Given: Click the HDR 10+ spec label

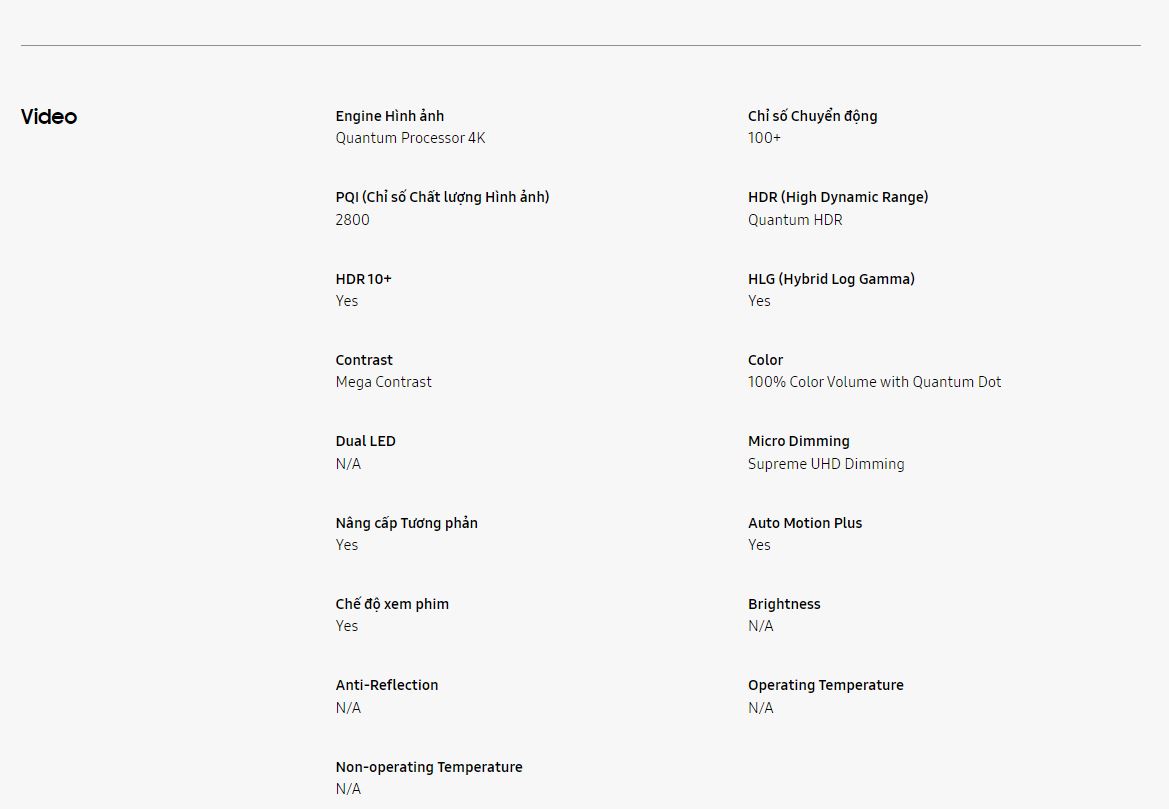Looking at the screenshot, I should point(364,279).
